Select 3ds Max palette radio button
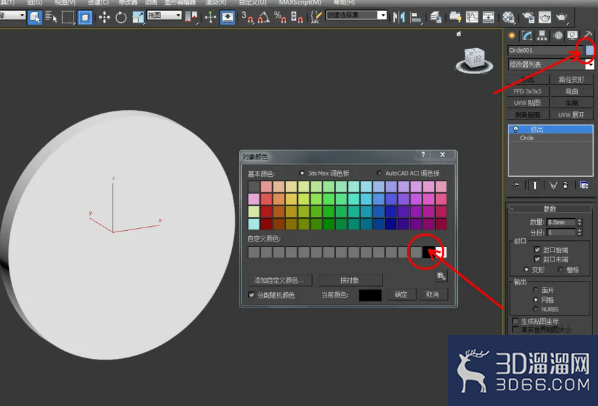 click(302, 173)
